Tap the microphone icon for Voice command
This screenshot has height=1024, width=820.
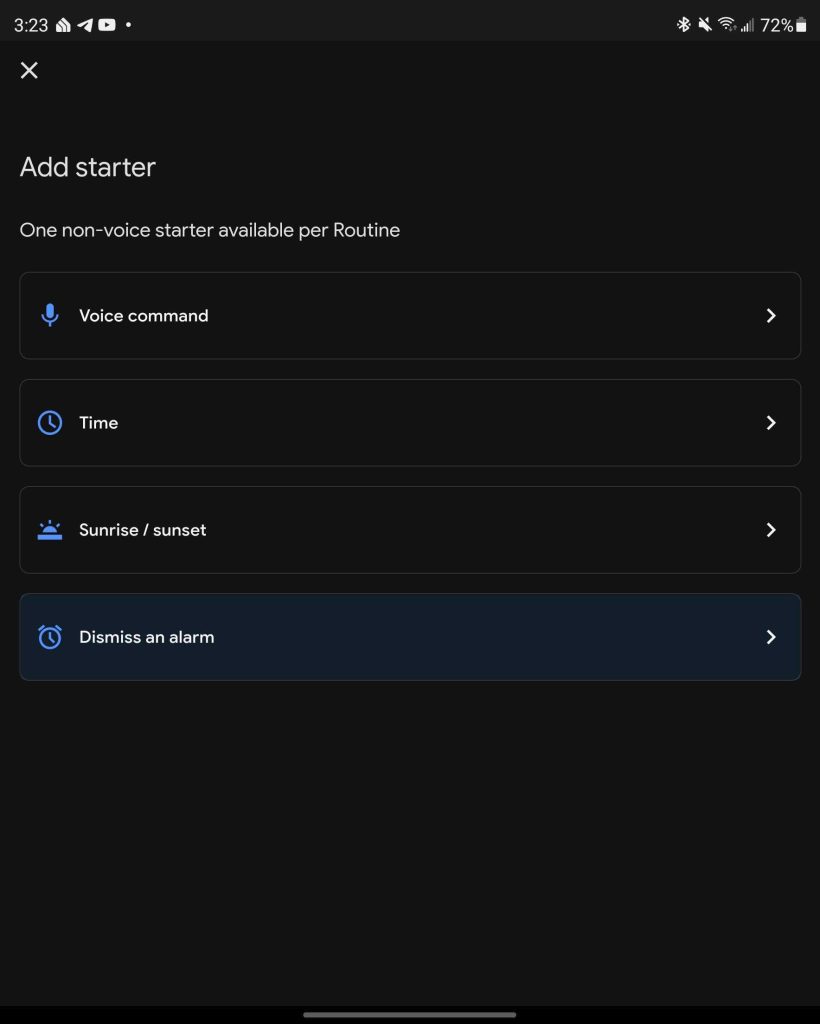tap(50, 316)
